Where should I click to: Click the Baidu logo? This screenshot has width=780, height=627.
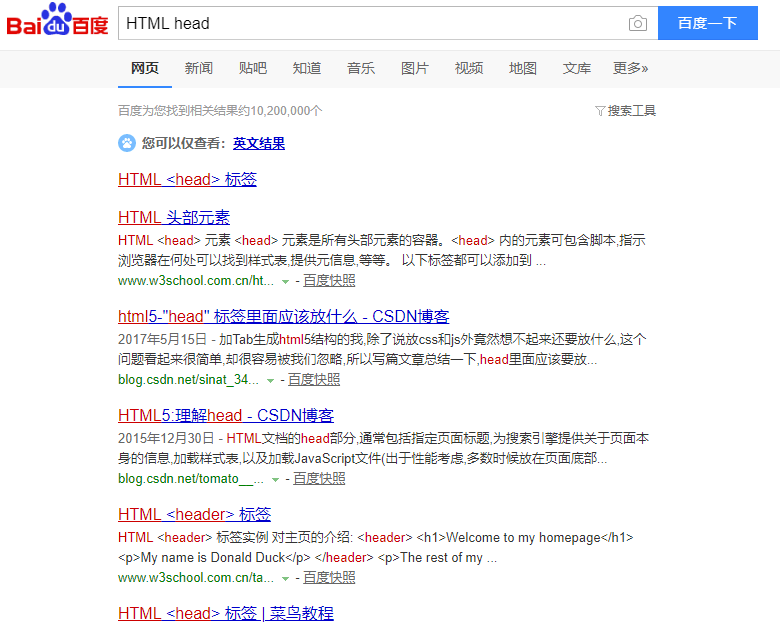tap(57, 22)
